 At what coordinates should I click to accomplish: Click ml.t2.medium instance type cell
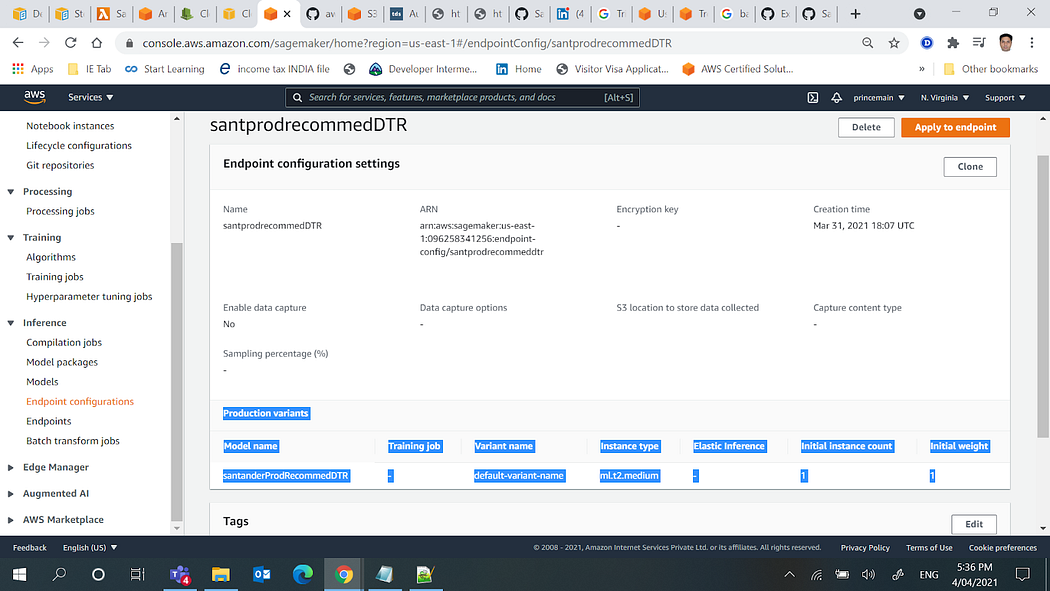(629, 476)
